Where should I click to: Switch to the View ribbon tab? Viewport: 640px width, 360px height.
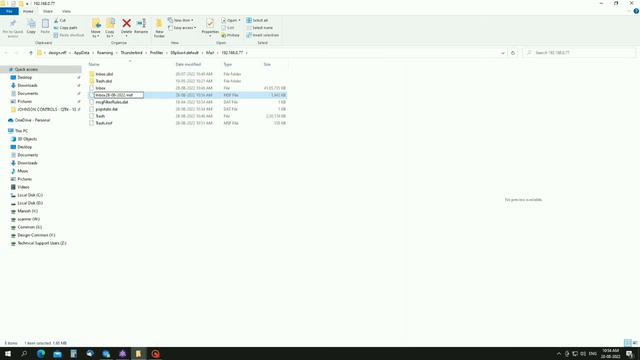[x=66, y=11]
